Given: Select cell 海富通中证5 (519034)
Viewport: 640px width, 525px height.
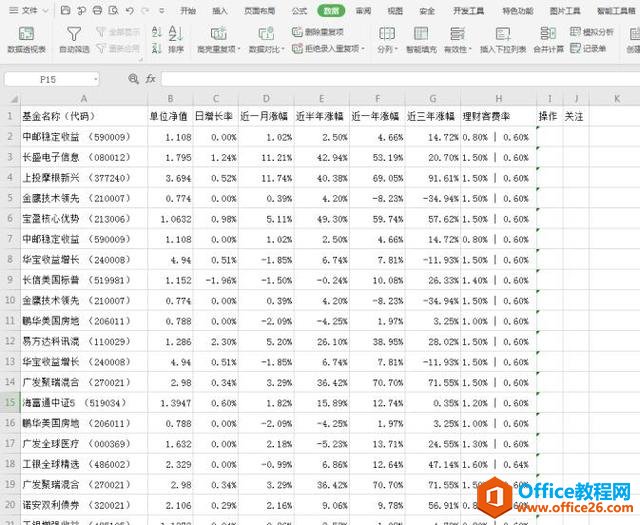Looking at the screenshot, I should 84,403.
